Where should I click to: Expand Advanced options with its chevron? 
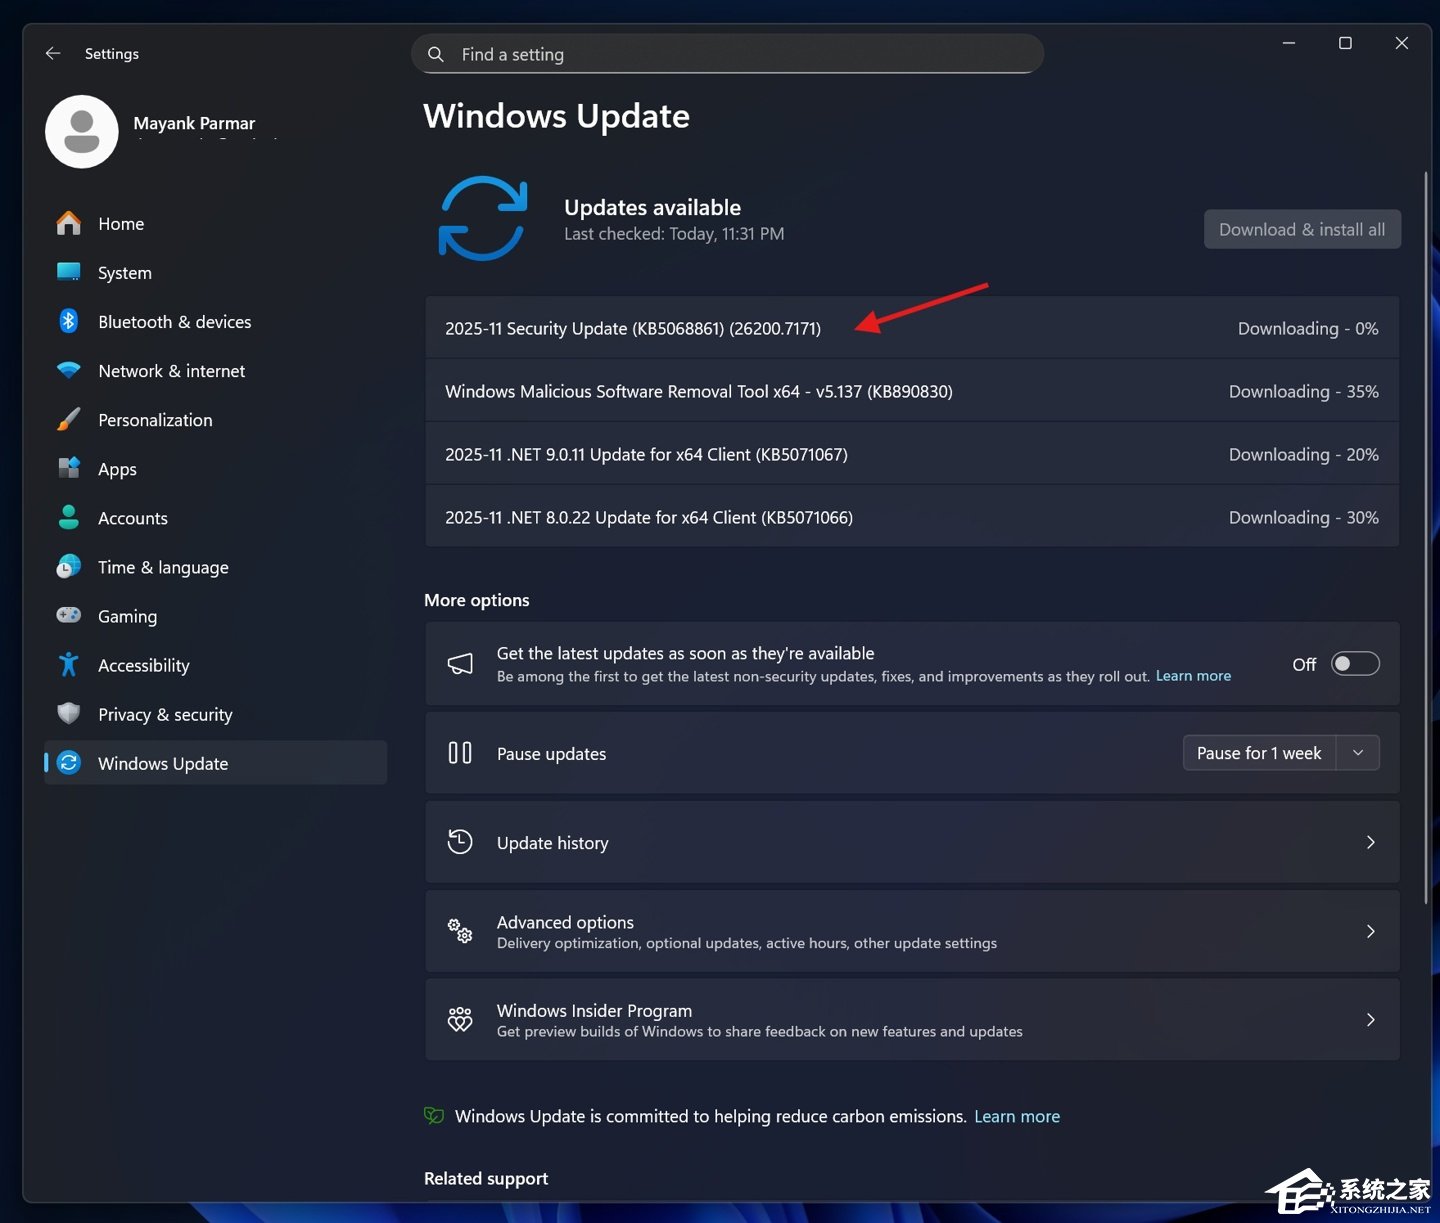tap(1370, 931)
